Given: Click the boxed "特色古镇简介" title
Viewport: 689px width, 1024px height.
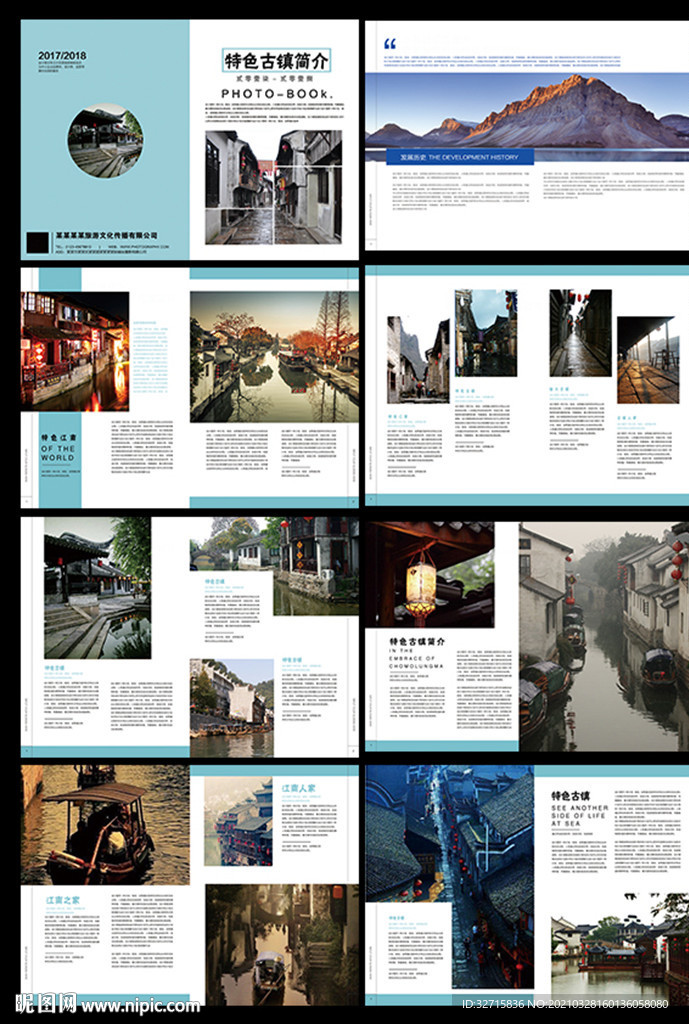Looking at the screenshot, I should pyautogui.click(x=276, y=61).
